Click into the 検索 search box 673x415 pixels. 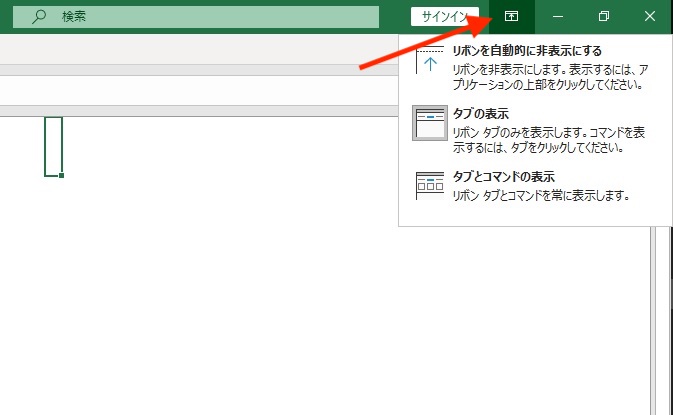tap(196, 17)
